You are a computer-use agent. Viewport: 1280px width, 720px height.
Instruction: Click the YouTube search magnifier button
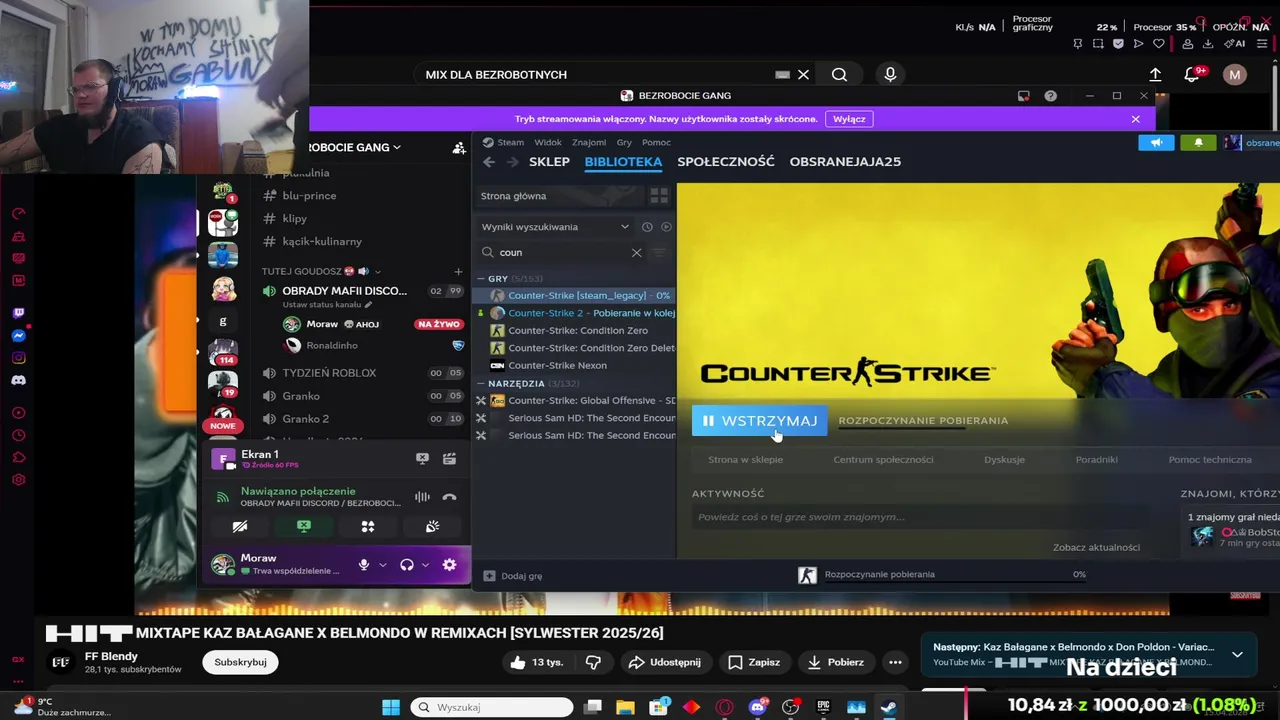coord(839,75)
